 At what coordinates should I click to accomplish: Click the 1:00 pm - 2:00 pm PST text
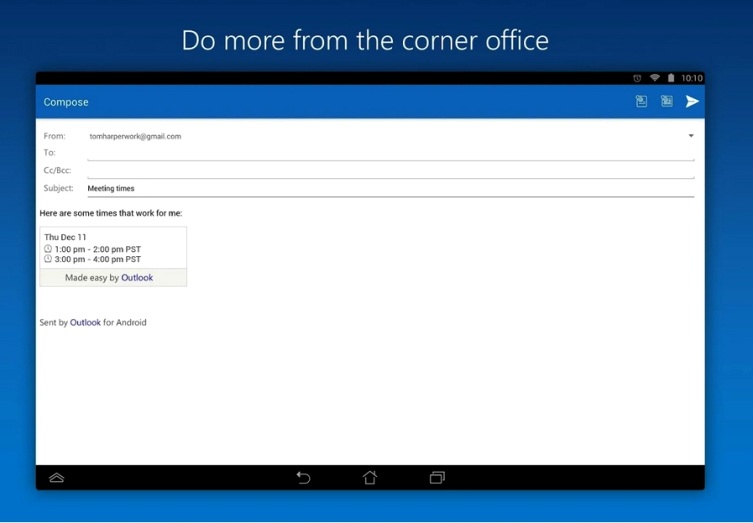tap(97, 249)
